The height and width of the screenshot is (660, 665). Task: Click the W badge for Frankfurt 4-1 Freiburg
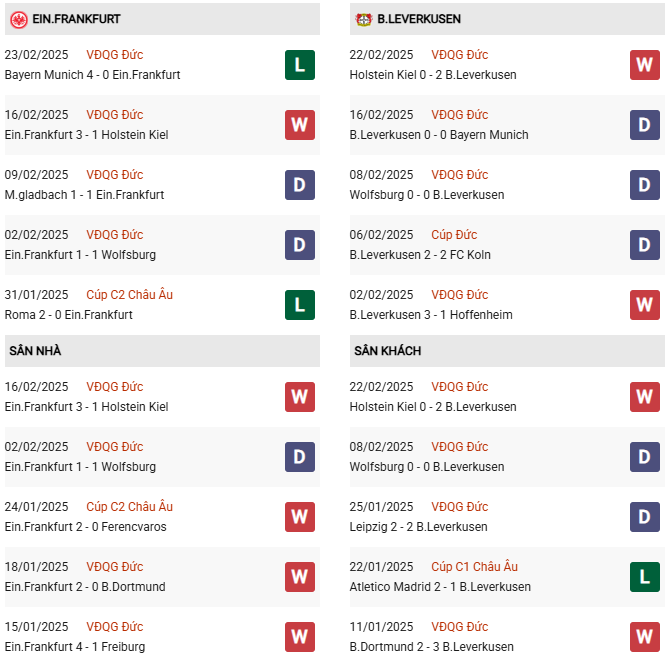[299, 637]
